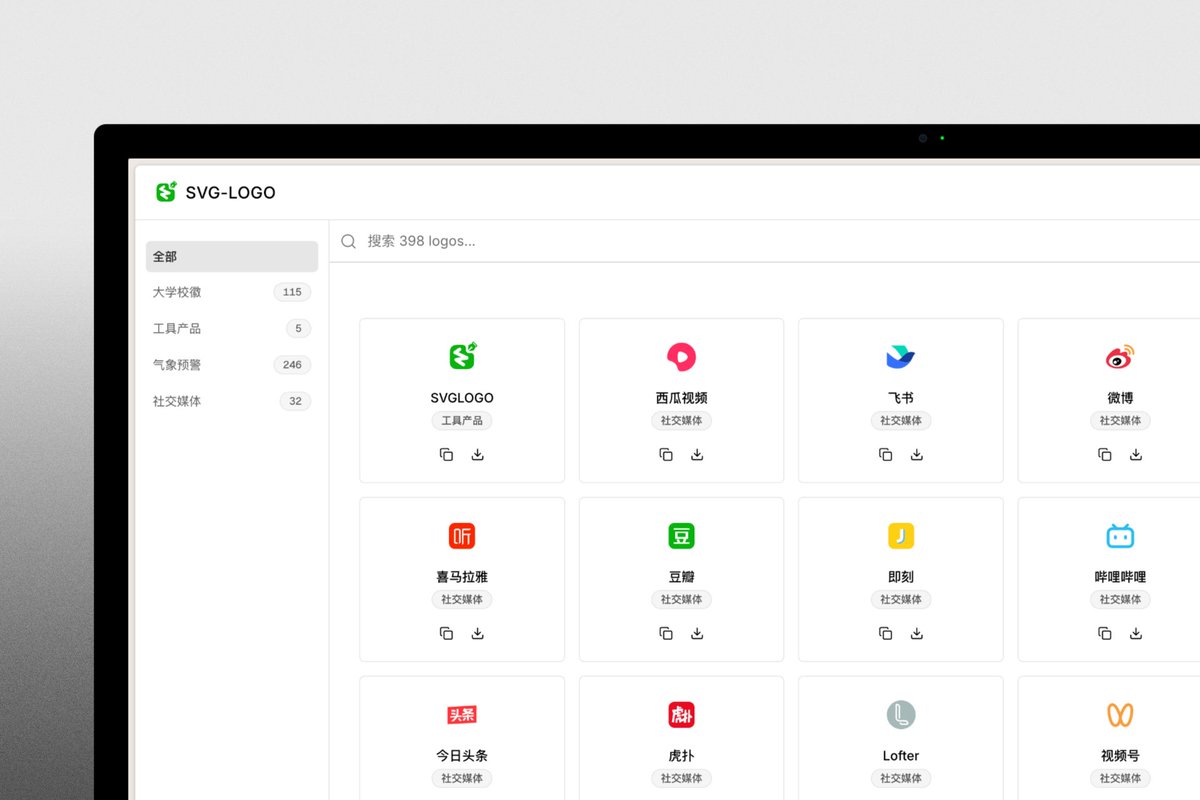Click the 社交媒体 tag on 西瓜视频 card
The width and height of the screenshot is (1200, 800).
[681, 421]
